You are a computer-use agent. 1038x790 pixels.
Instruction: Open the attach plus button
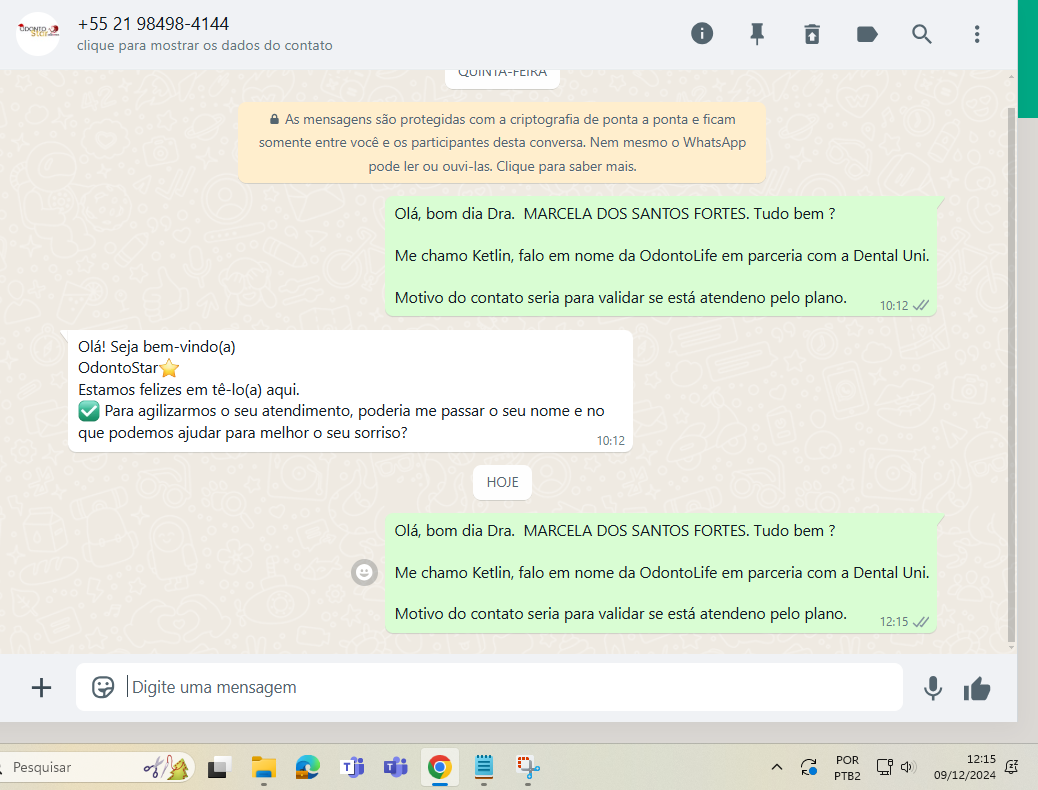point(41,687)
